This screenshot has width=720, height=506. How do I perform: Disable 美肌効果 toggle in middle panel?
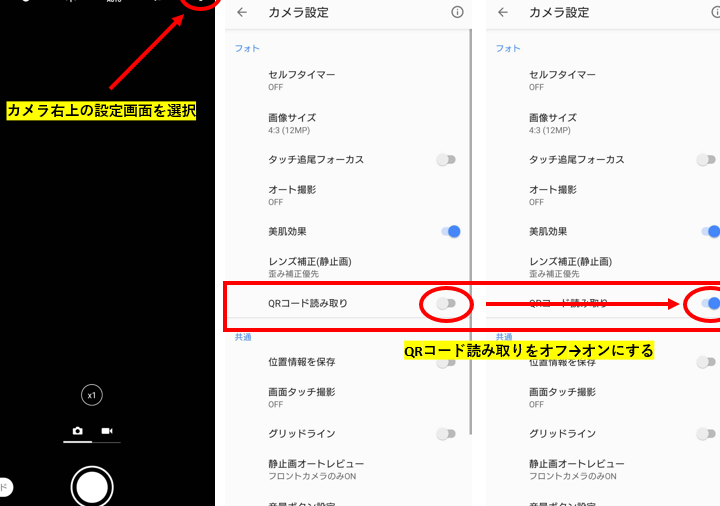click(x=449, y=231)
